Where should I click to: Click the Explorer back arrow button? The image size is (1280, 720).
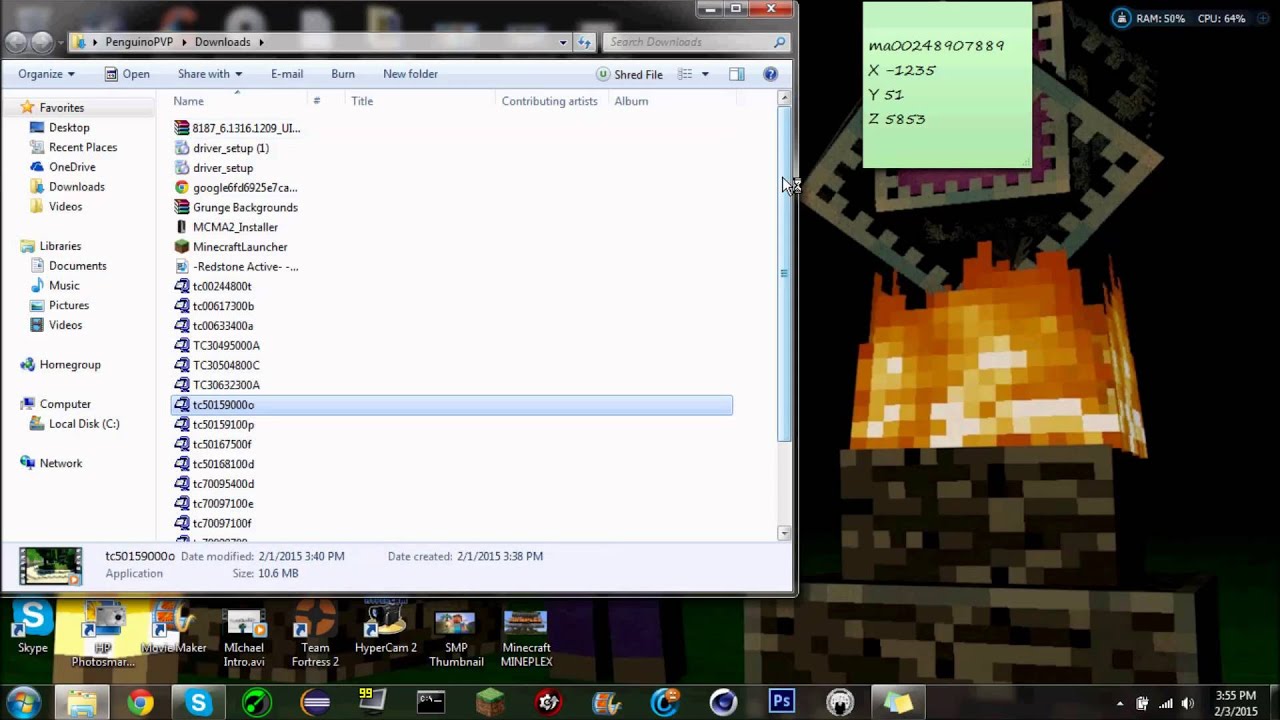[16, 42]
